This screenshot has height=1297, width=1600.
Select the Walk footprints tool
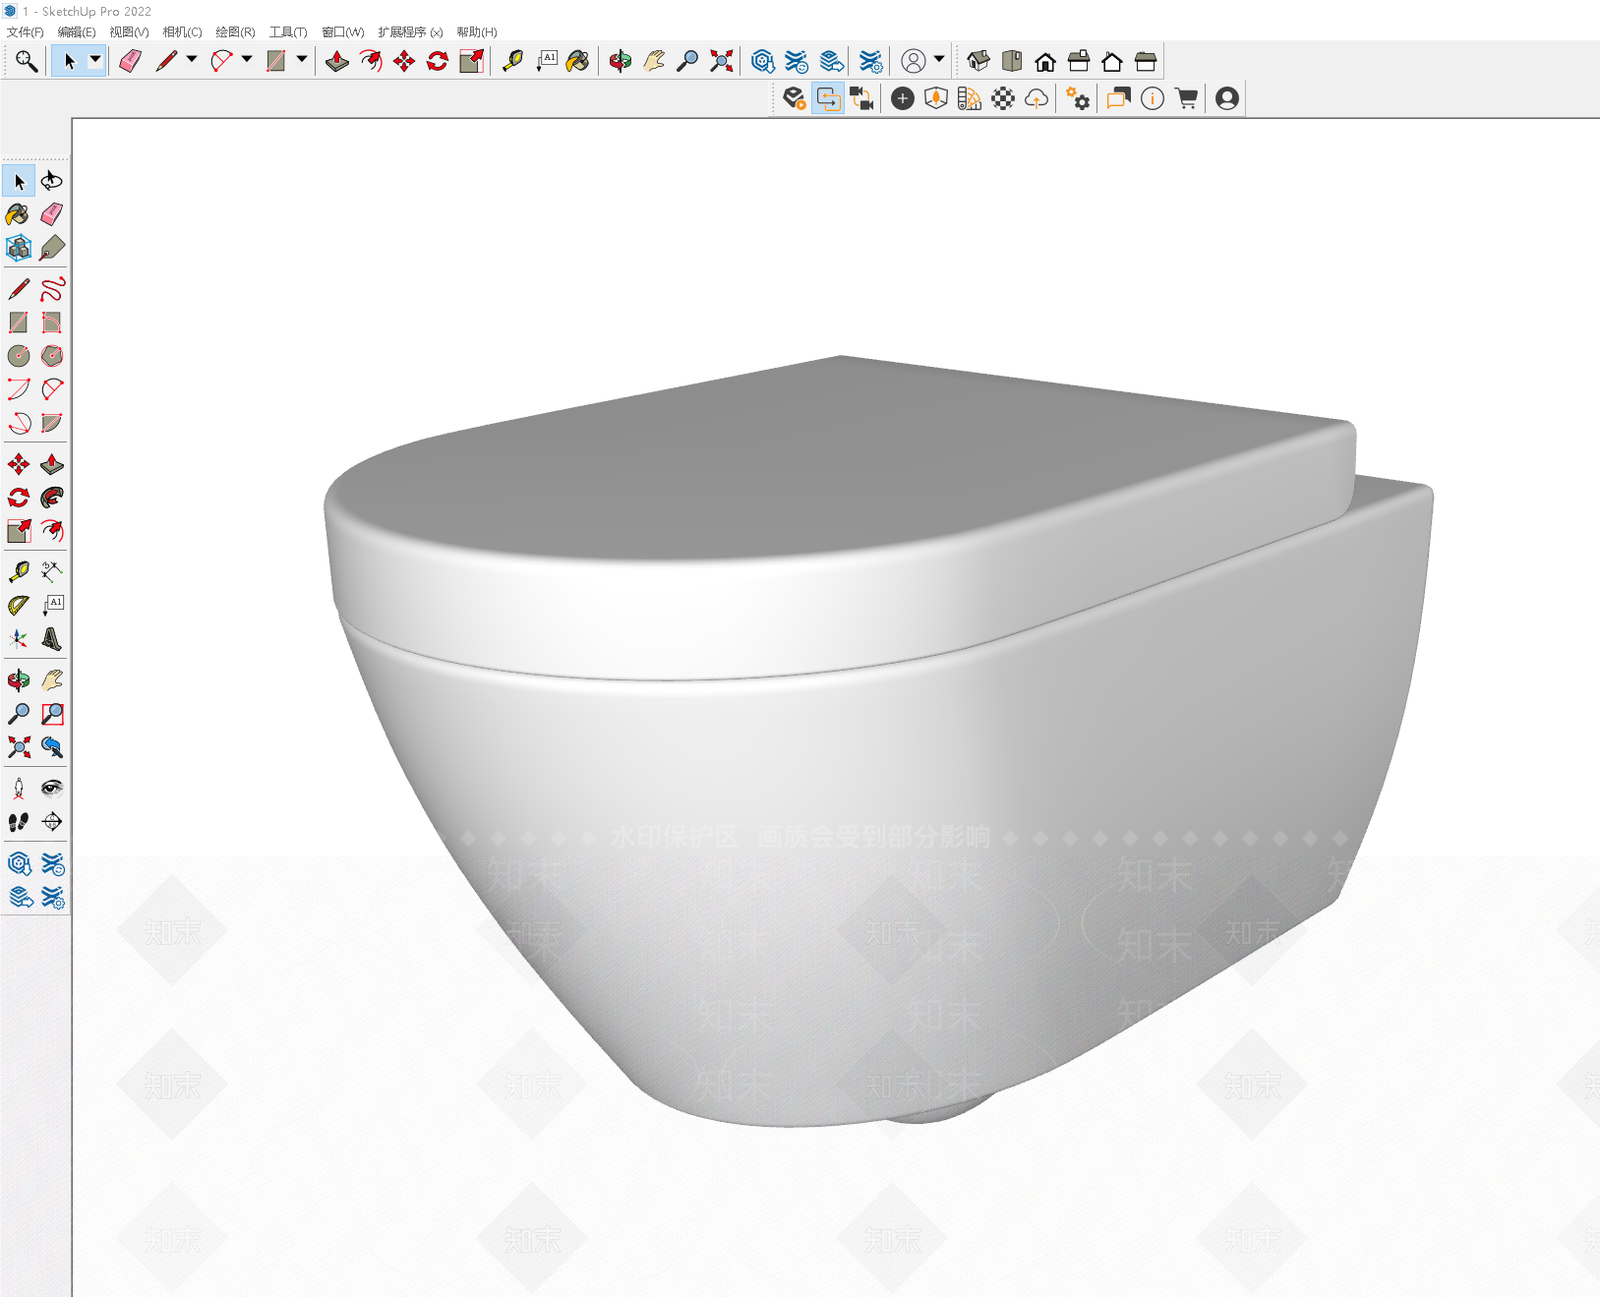[x=18, y=822]
